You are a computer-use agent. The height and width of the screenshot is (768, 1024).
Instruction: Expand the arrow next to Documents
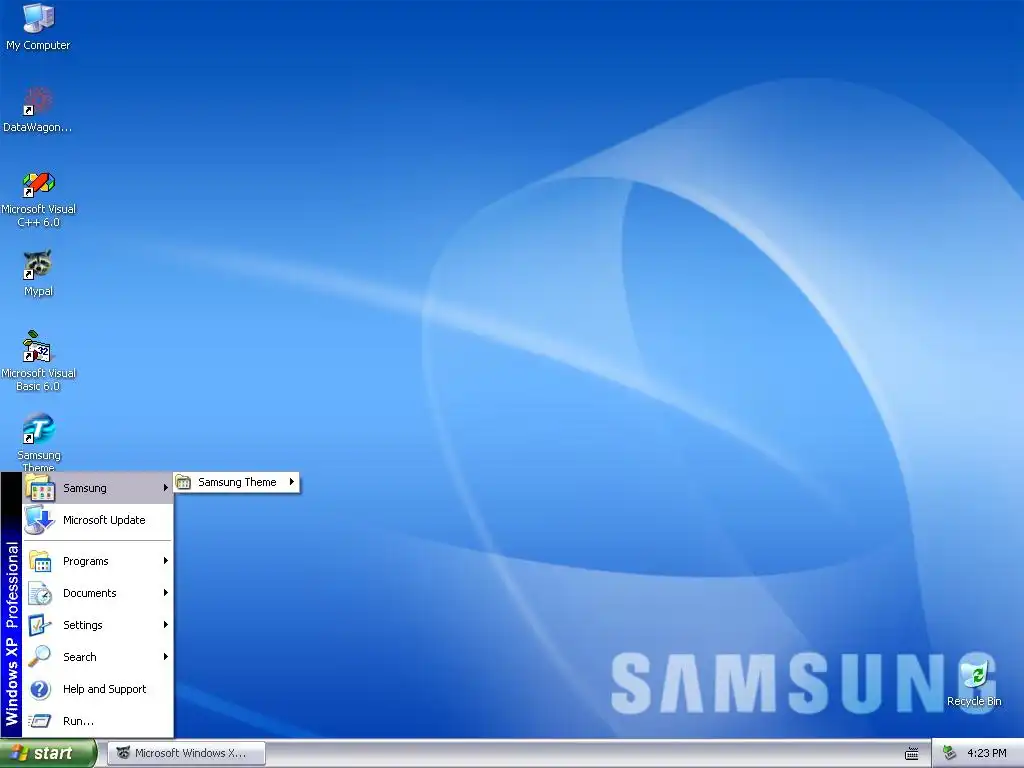click(x=166, y=593)
